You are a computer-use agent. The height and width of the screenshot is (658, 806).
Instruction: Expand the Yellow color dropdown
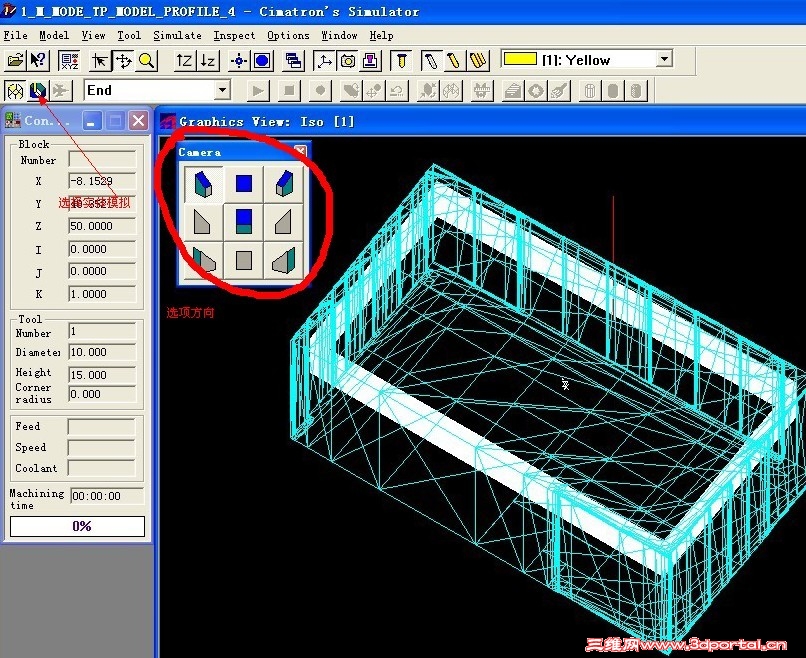pyautogui.click(x=664, y=59)
